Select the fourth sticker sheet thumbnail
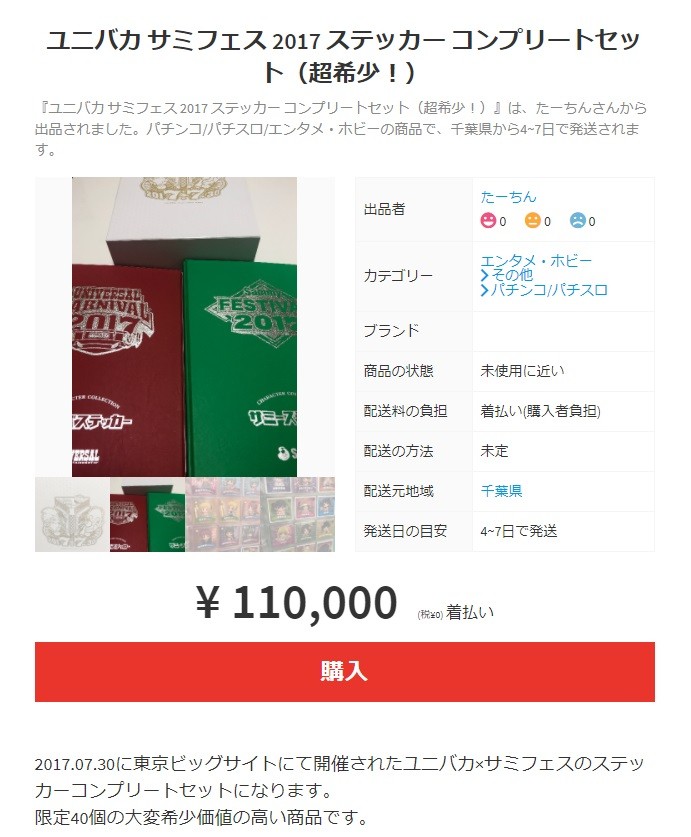Screen dimensions: 691x837 [297, 515]
